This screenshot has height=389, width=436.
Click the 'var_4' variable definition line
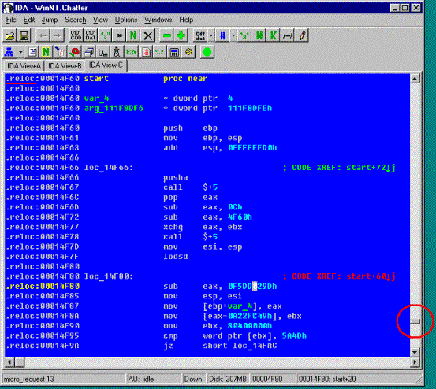[119, 98]
